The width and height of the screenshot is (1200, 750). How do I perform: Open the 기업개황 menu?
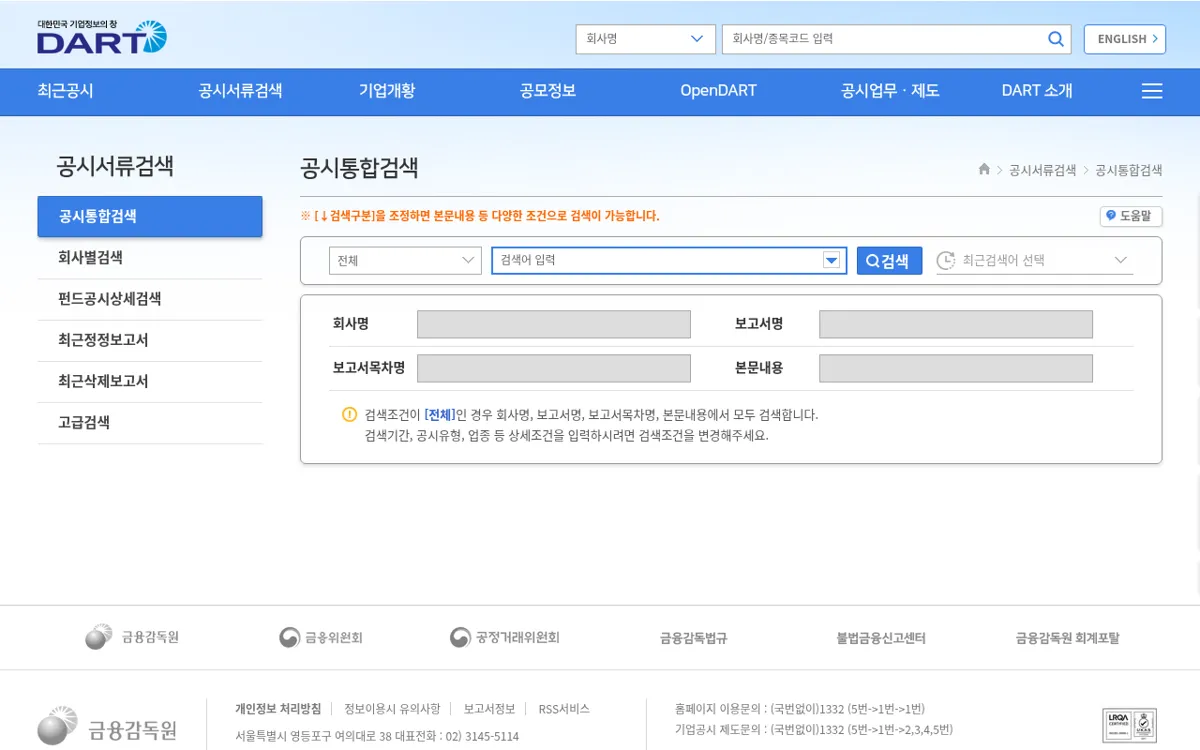[x=387, y=91]
